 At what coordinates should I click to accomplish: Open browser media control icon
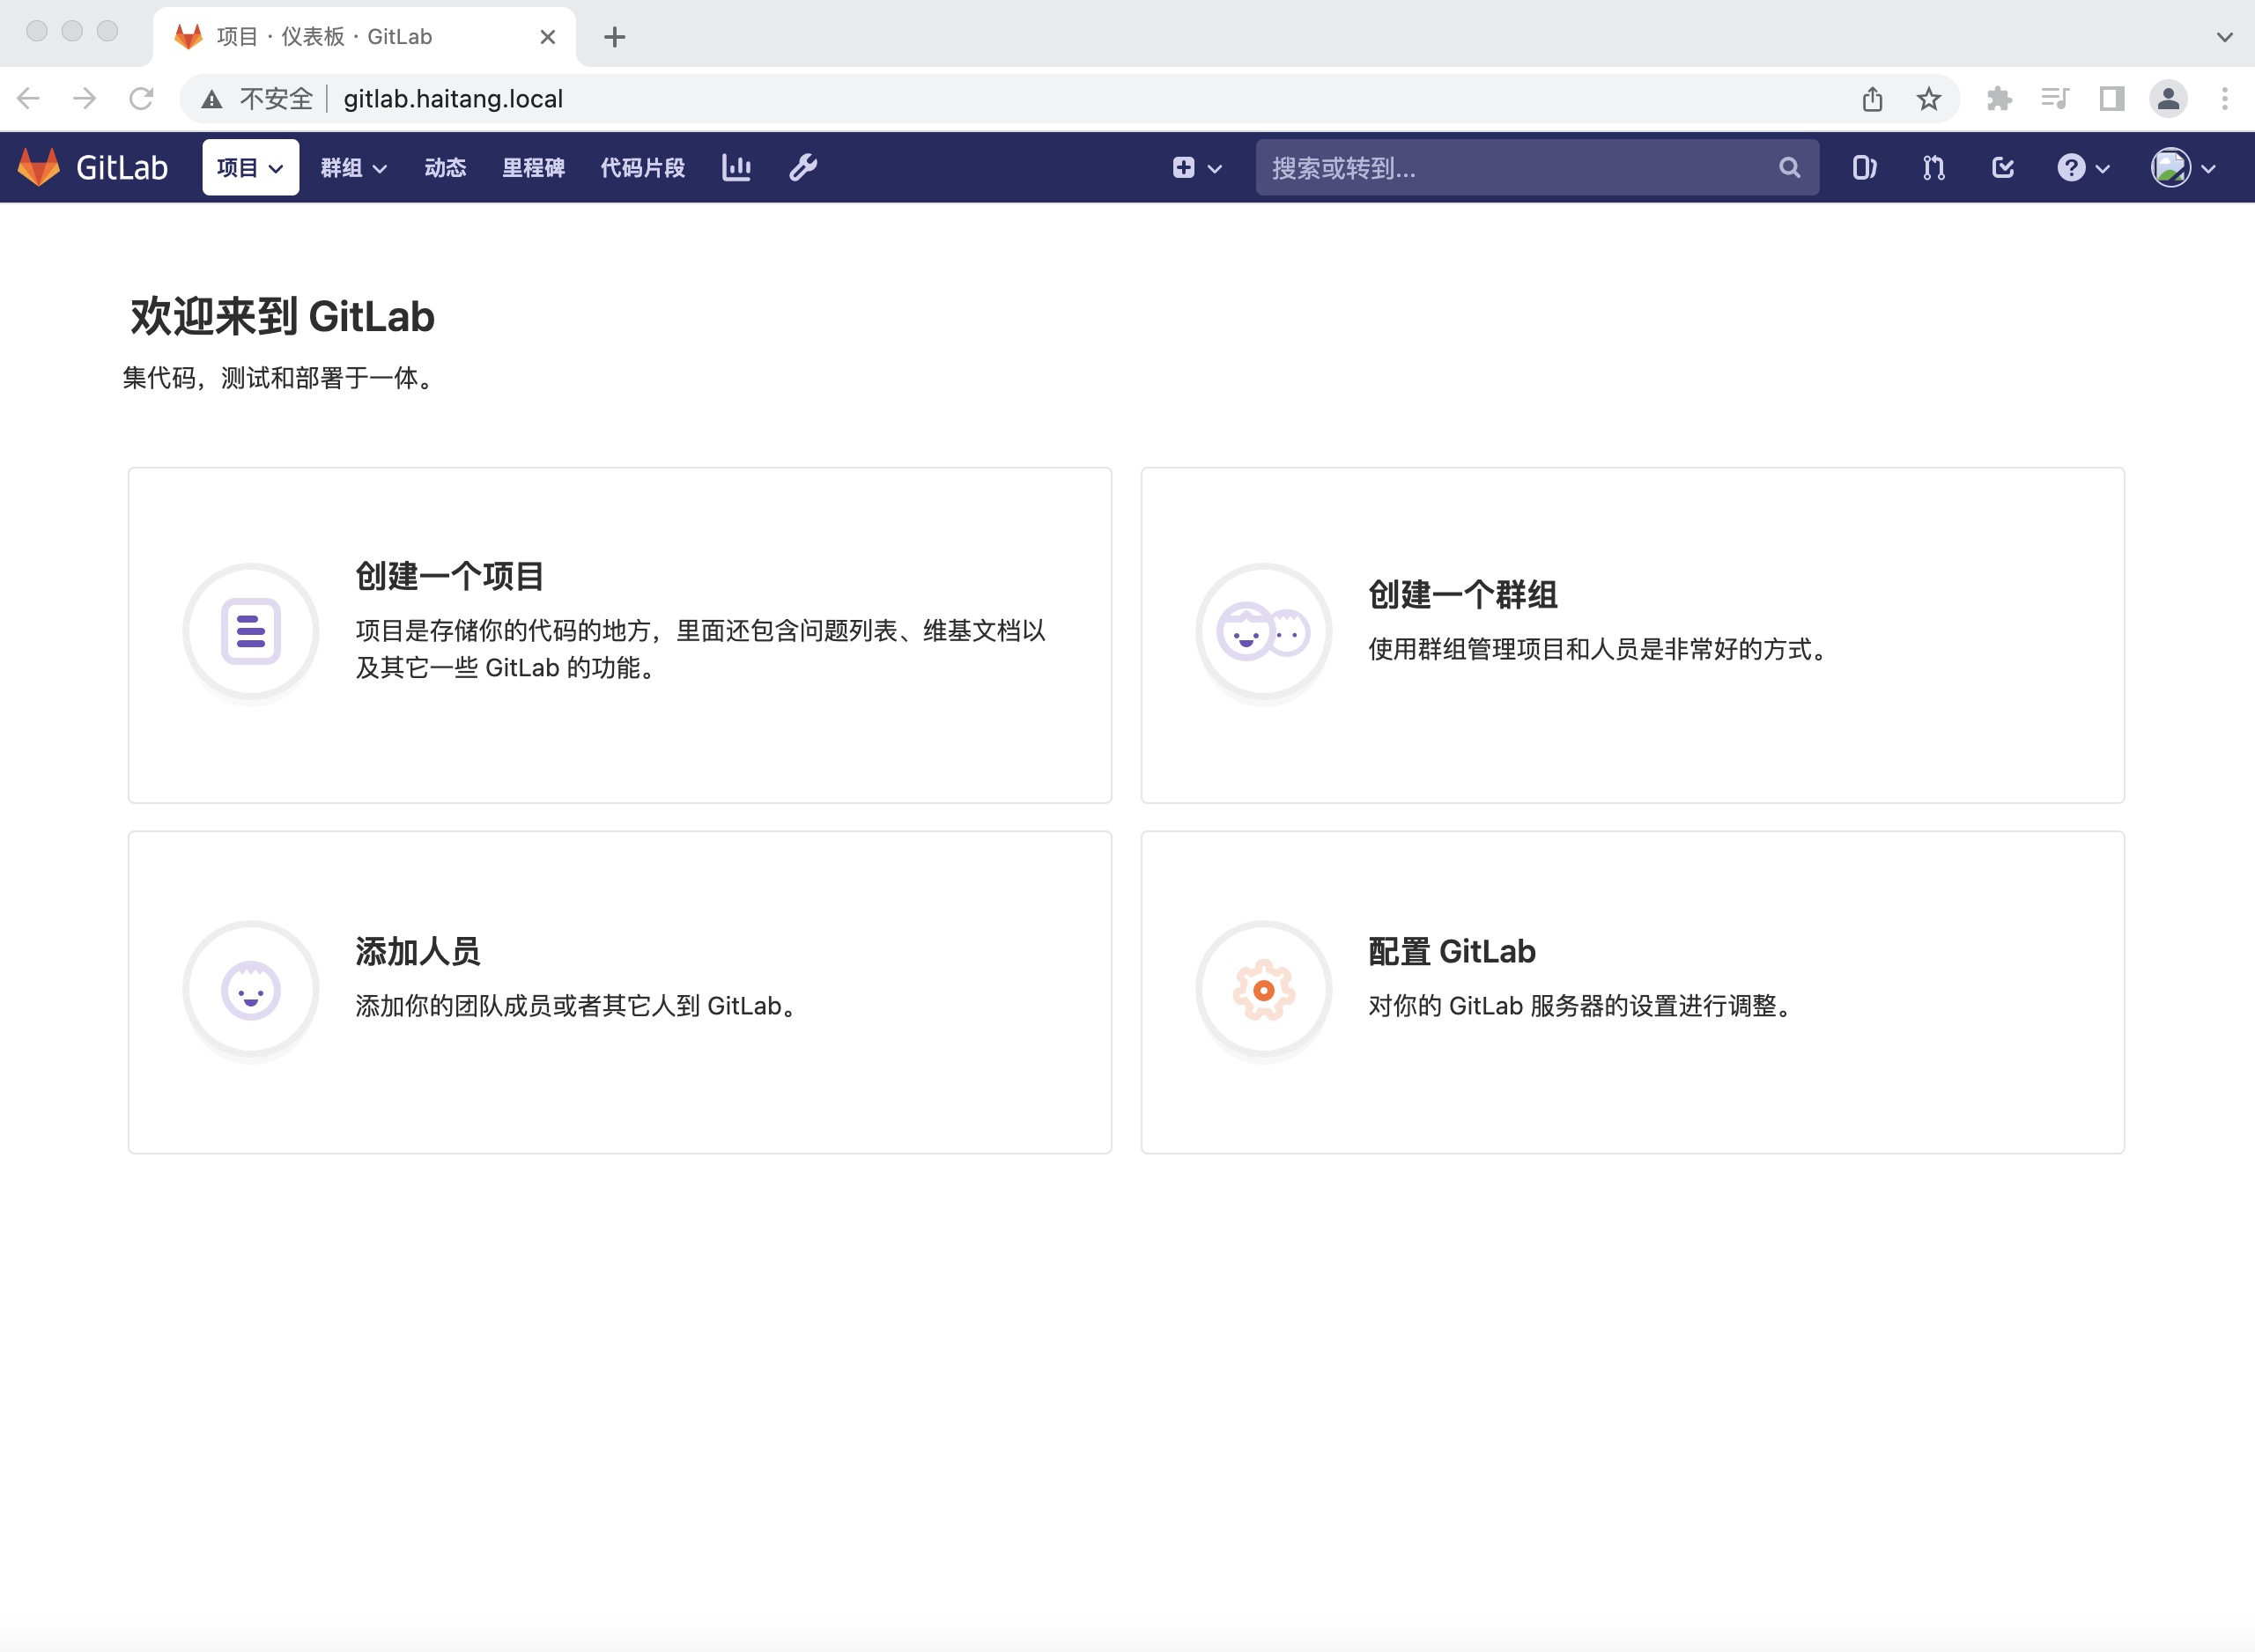click(2055, 99)
